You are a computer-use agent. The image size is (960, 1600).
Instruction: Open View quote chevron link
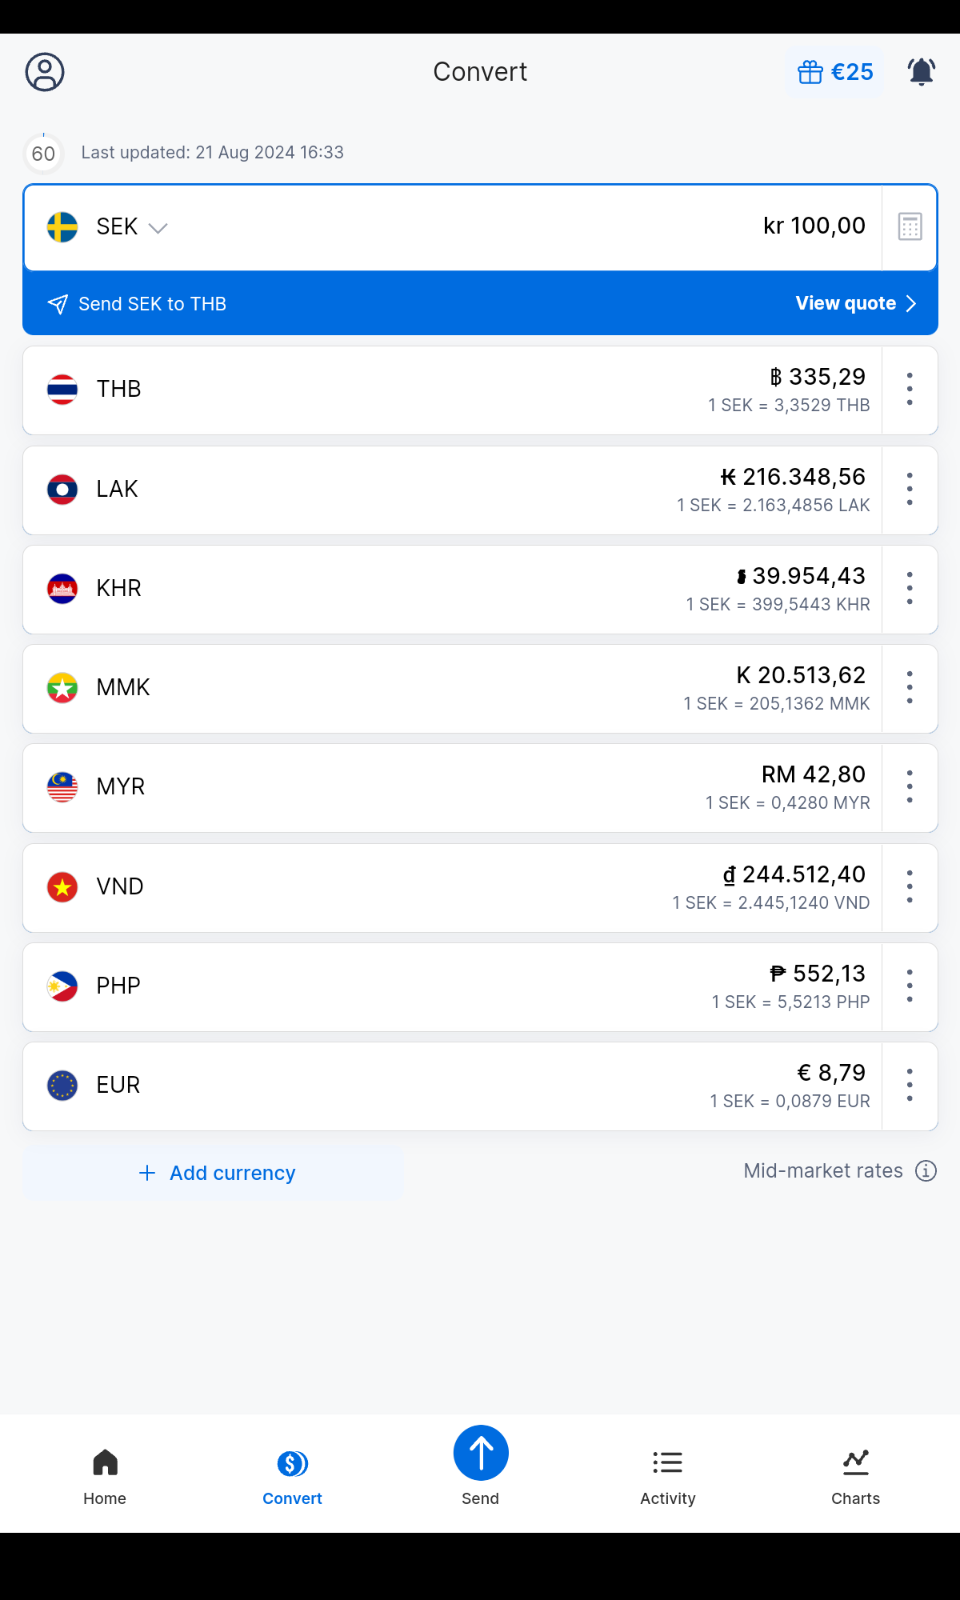(x=855, y=303)
